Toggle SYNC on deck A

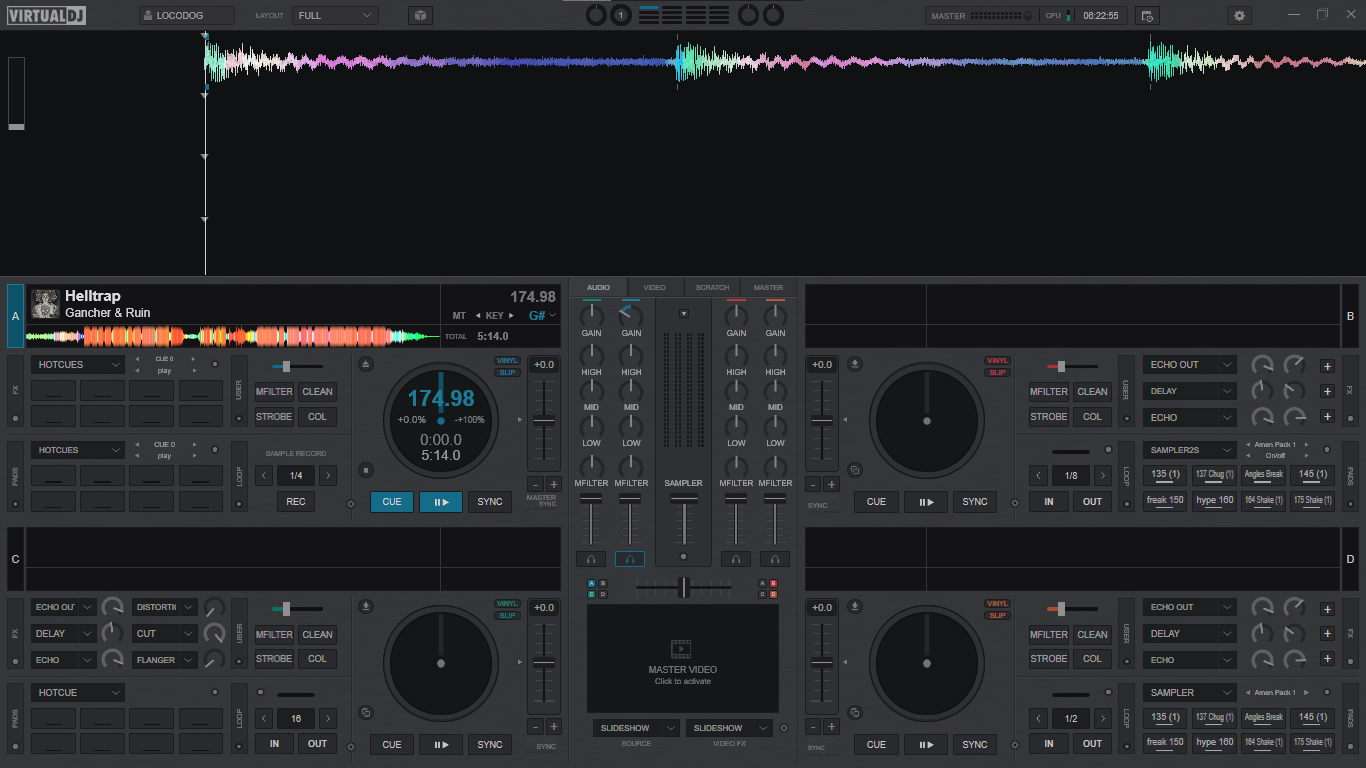pos(490,502)
